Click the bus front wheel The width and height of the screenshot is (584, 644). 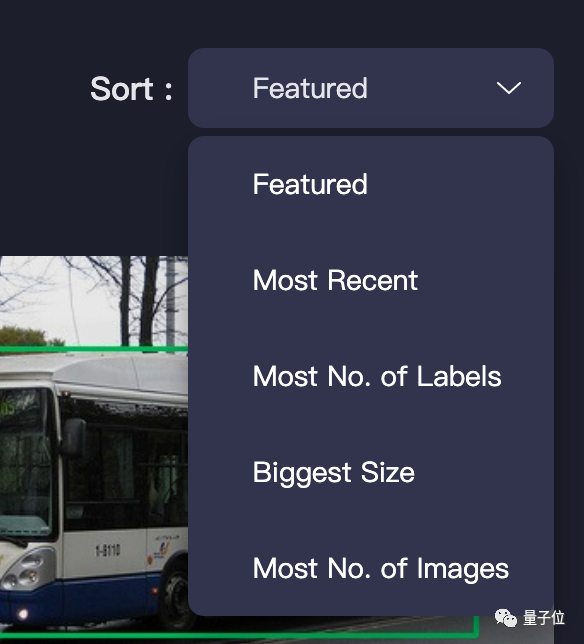pos(176,596)
